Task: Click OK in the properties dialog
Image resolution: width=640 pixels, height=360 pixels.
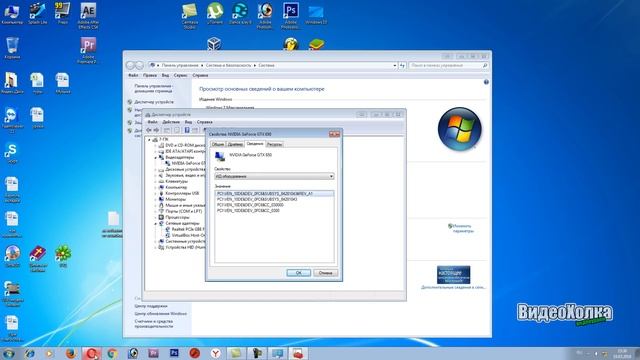Action: pos(298,273)
